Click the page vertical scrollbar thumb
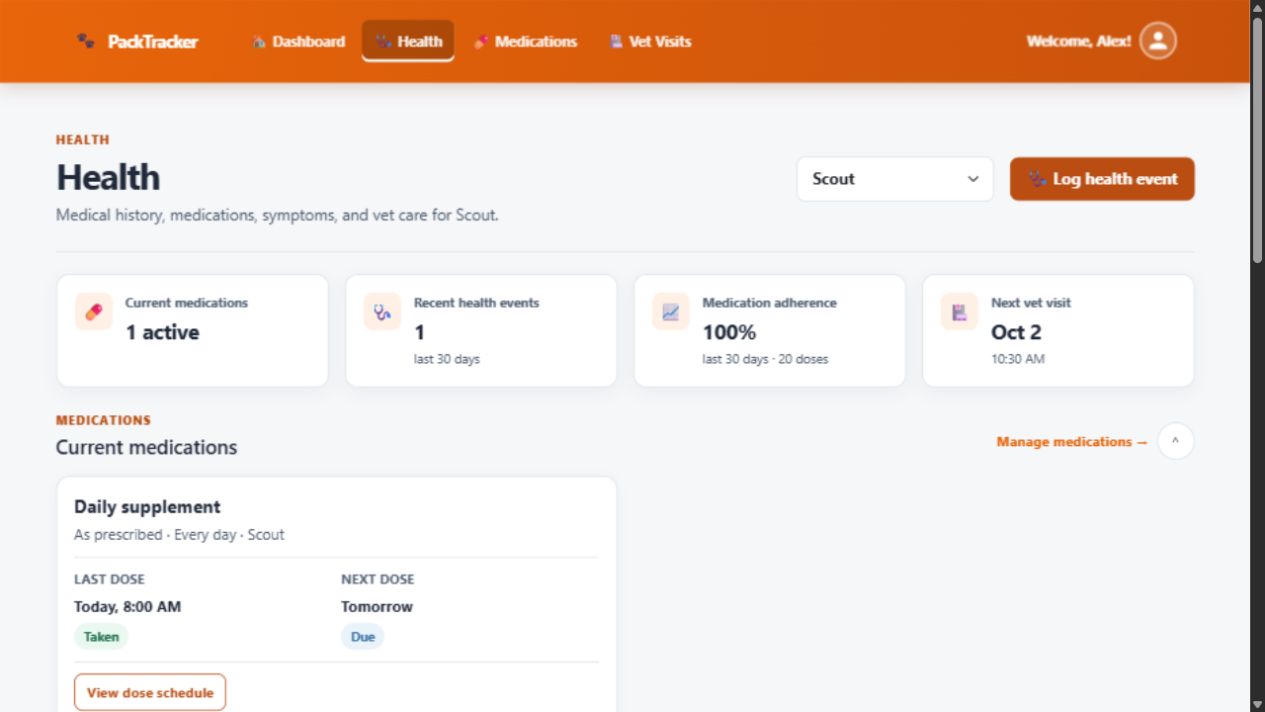The image size is (1265, 712). coord(1258,140)
